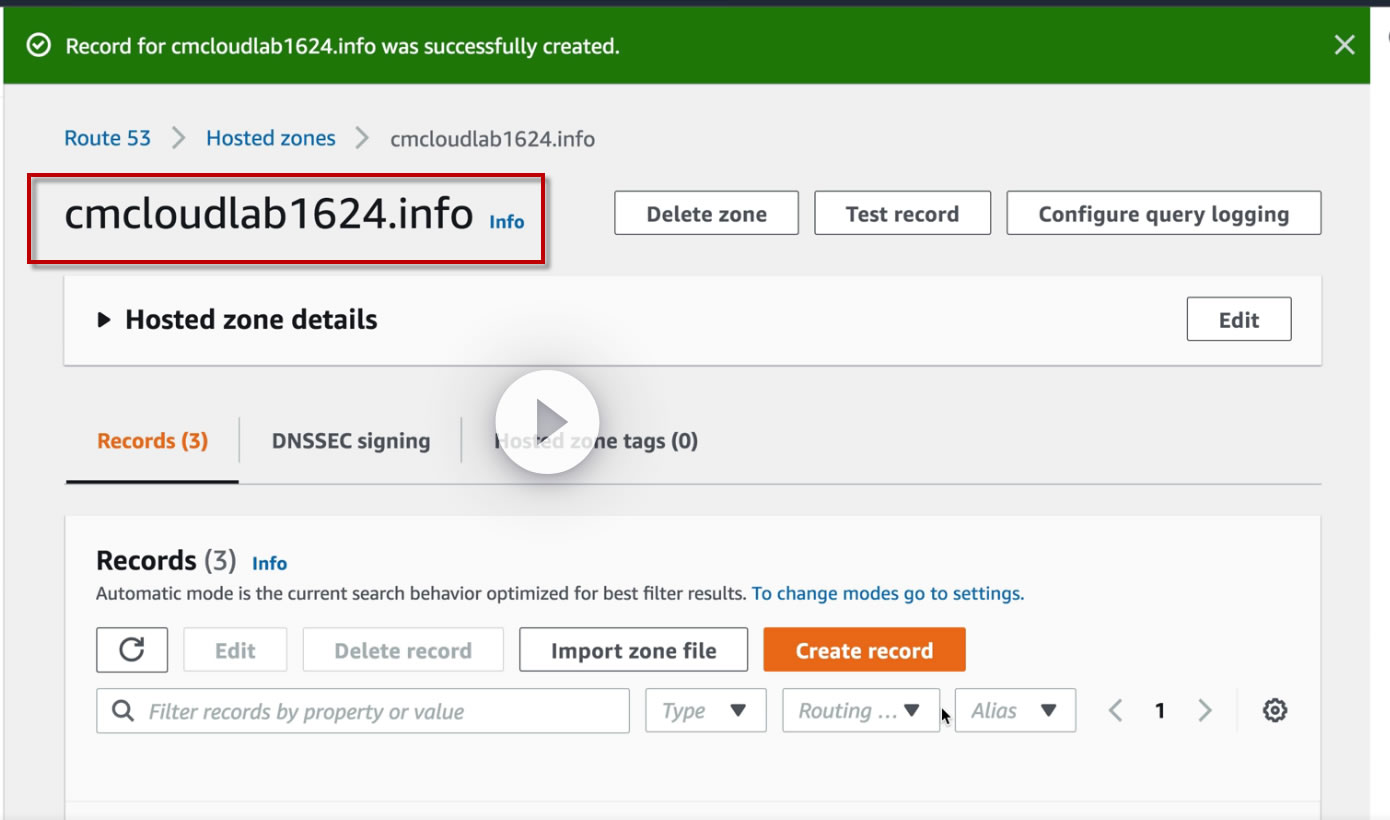The height and width of the screenshot is (820, 1390).
Task: Switch to the DNSSEC signing tab
Action: point(351,441)
